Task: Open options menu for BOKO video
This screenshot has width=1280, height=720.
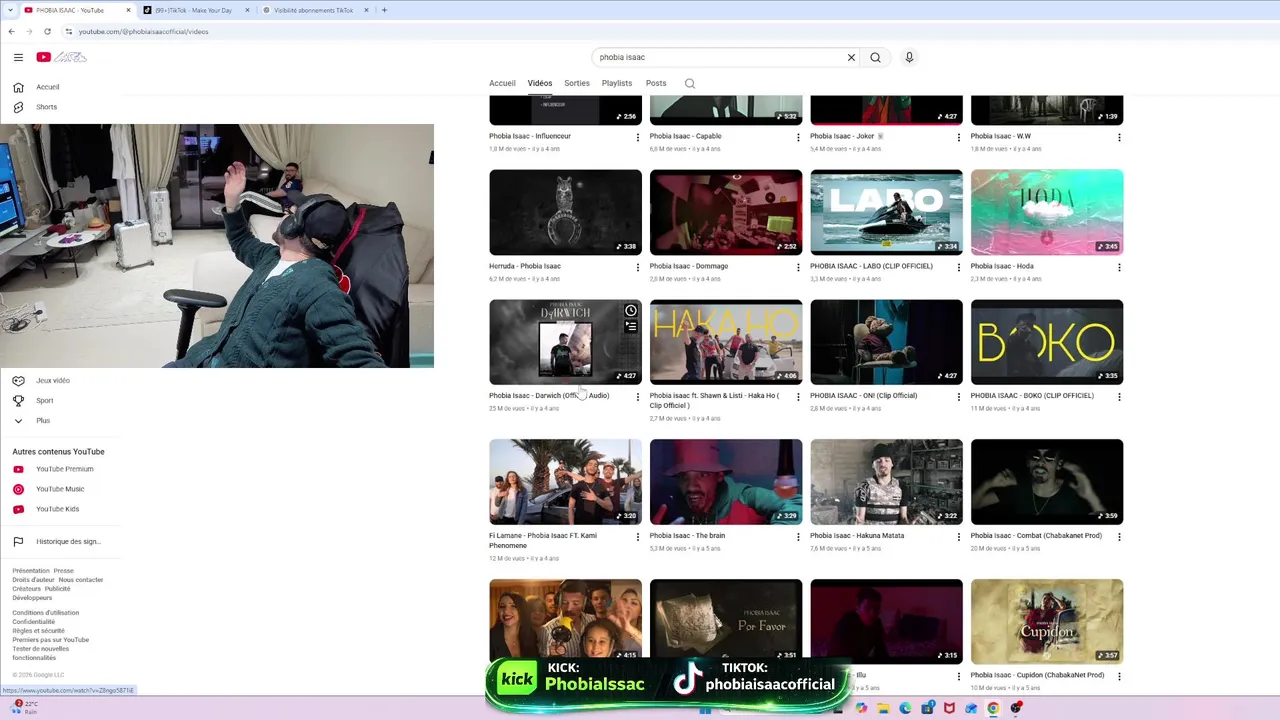Action: (x=1119, y=397)
